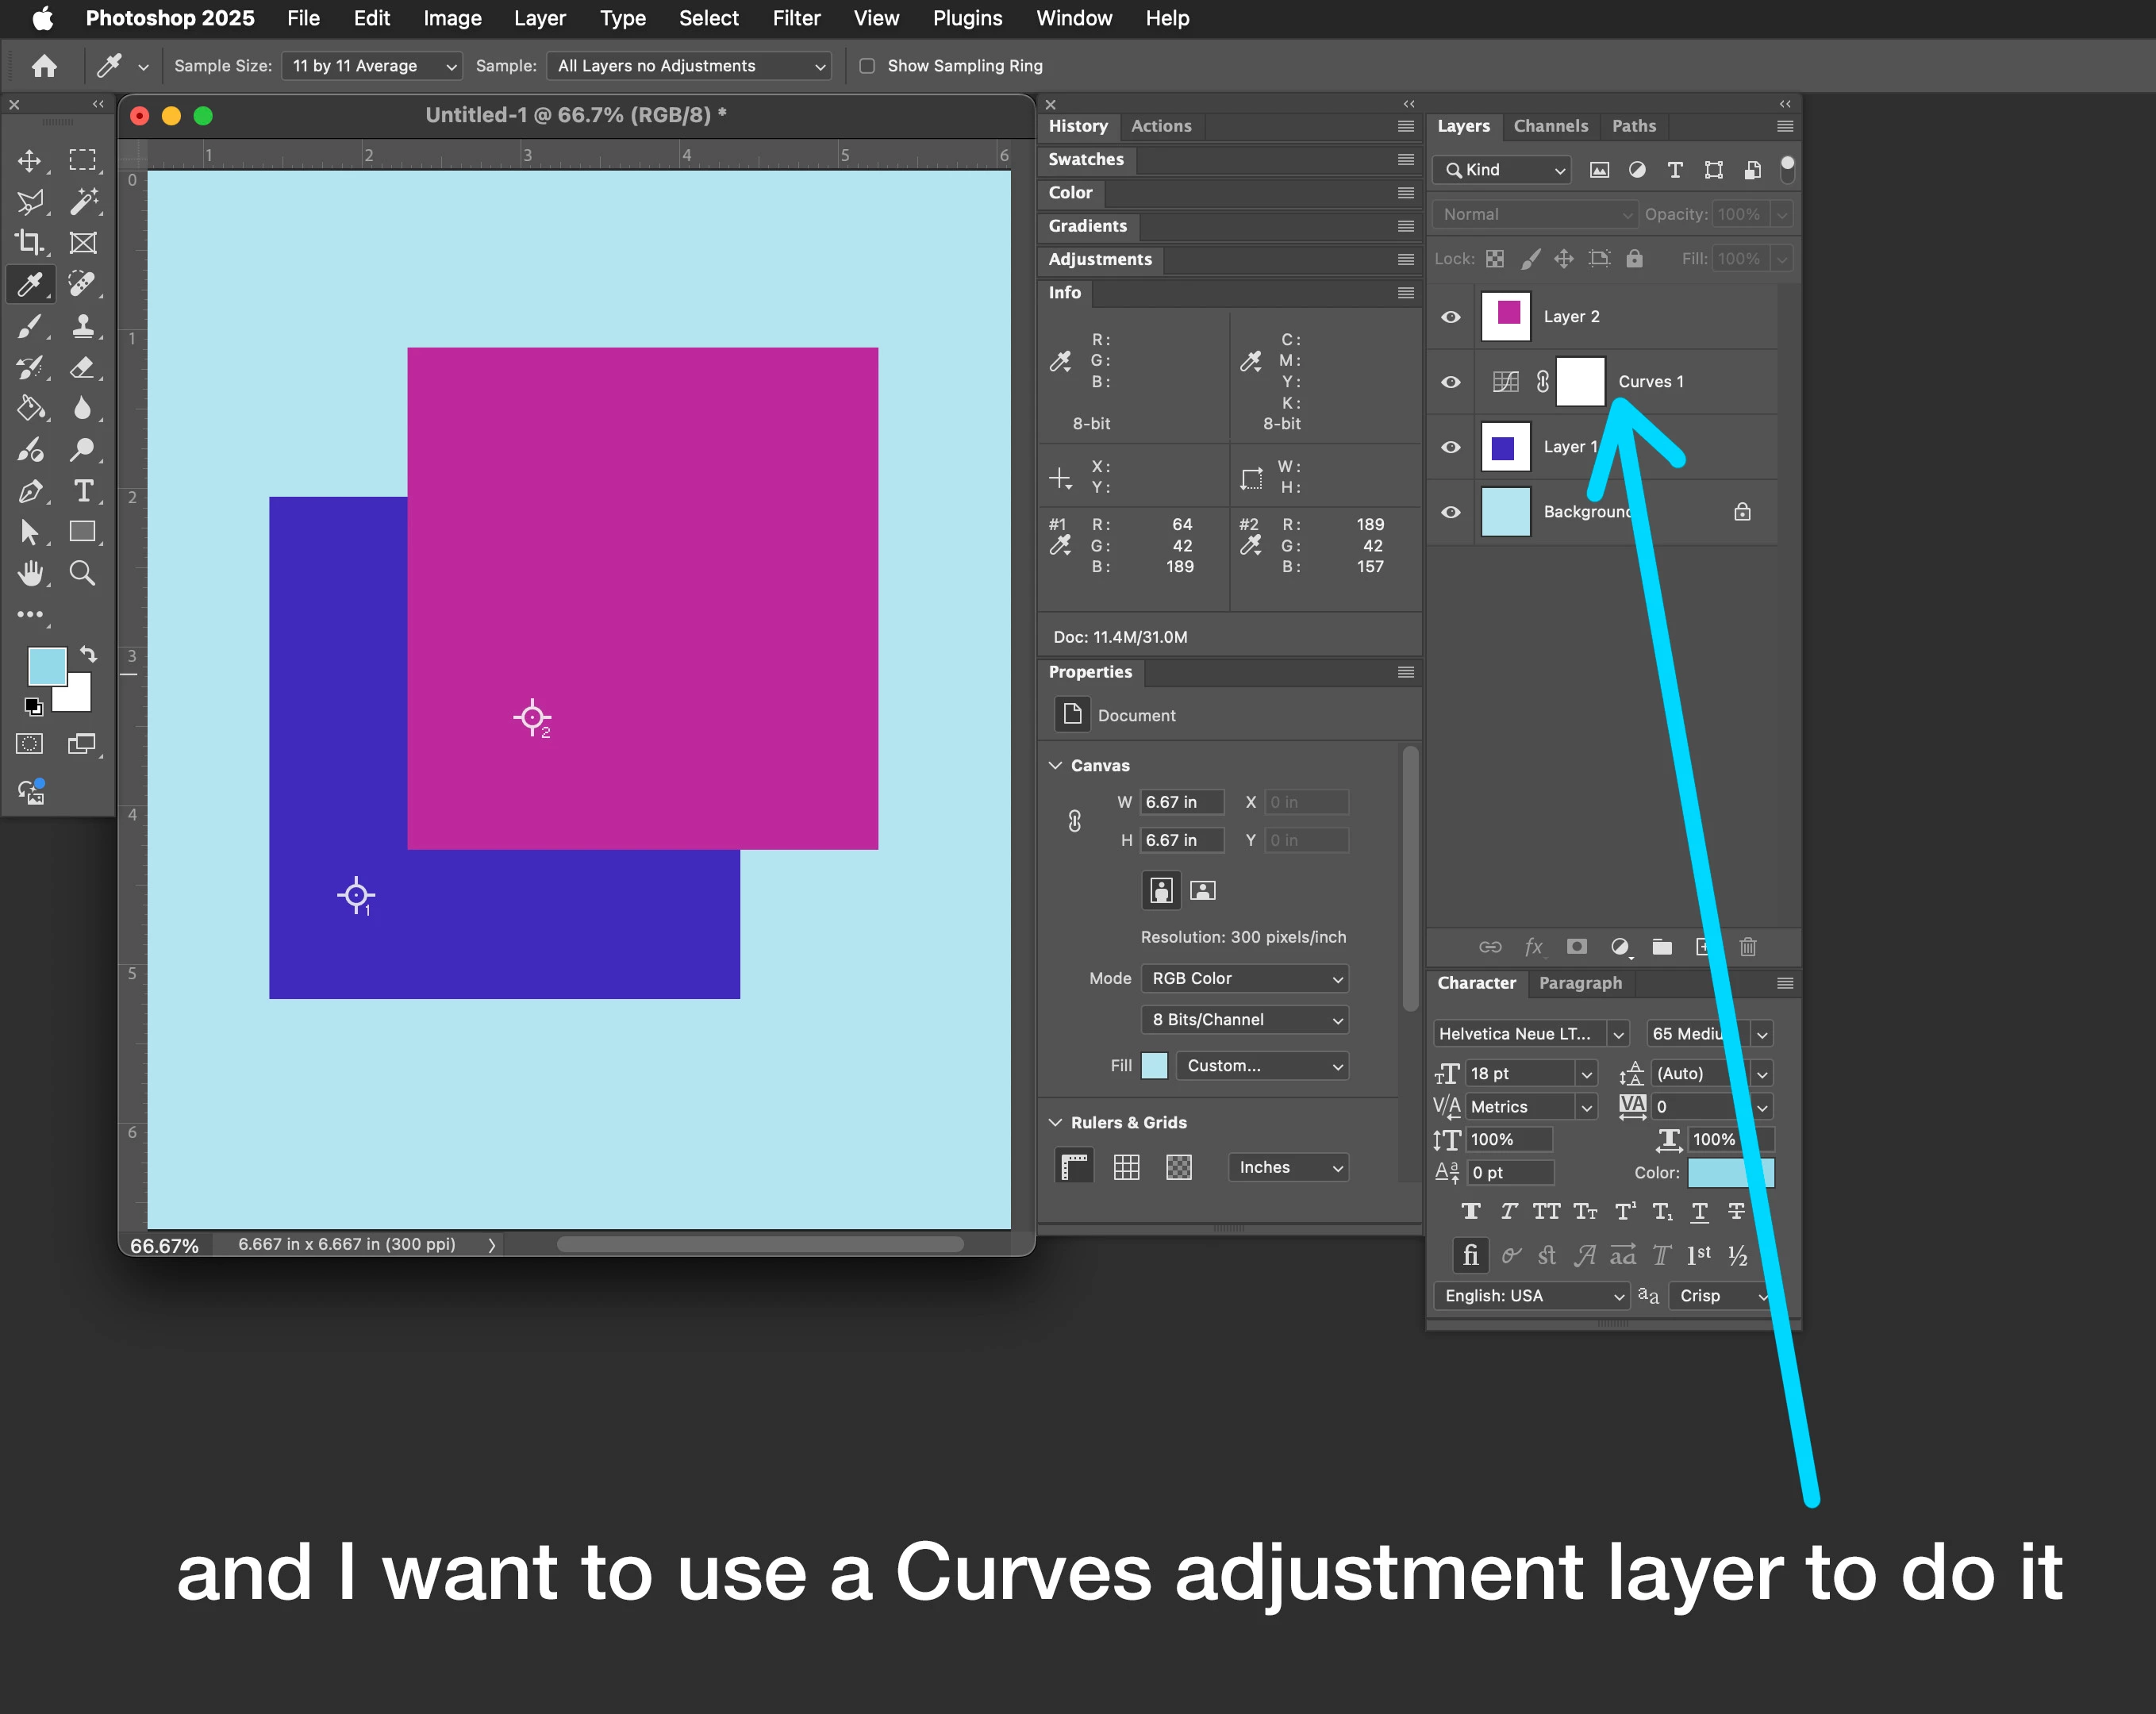The height and width of the screenshot is (1714, 2156).
Task: Hide Layer 2 with its eye icon
Action: [x=1450, y=317]
